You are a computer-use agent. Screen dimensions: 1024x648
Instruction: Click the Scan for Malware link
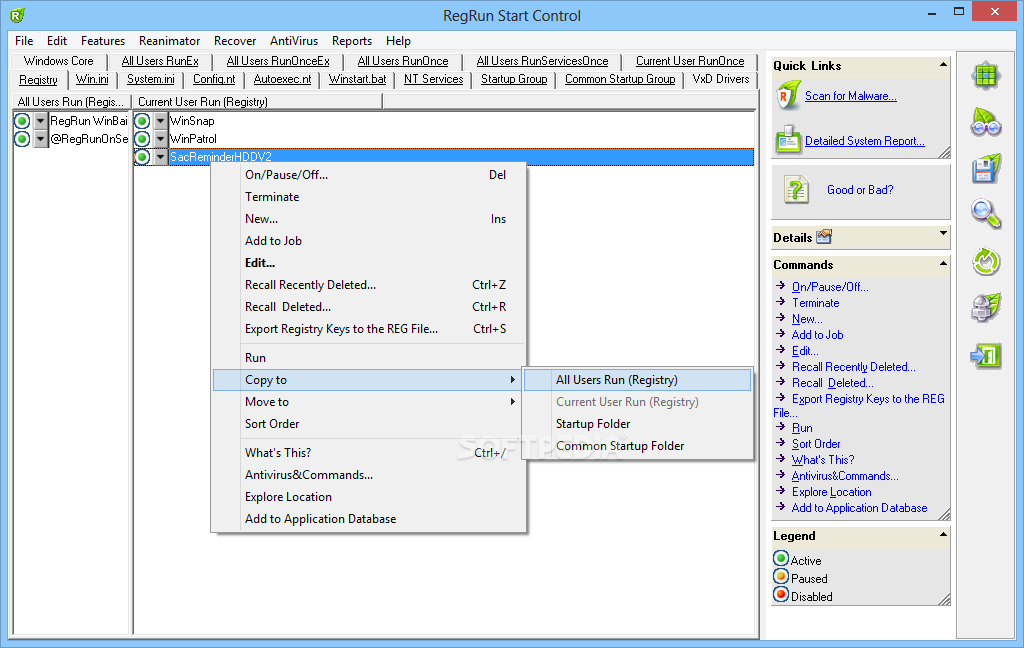pyautogui.click(x=850, y=96)
